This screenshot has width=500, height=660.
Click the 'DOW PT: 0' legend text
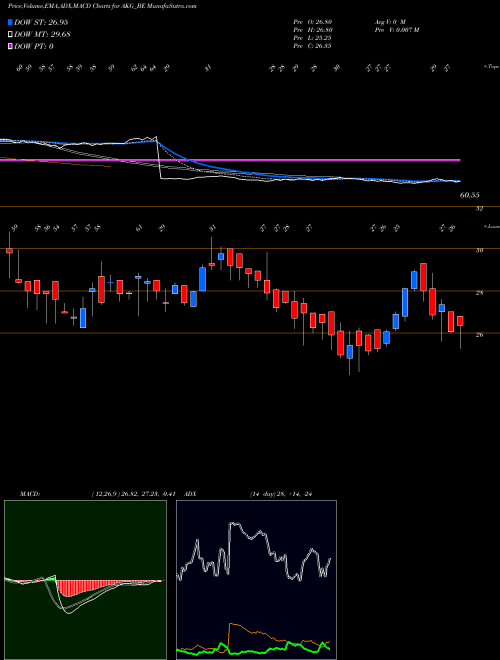click(34, 46)
